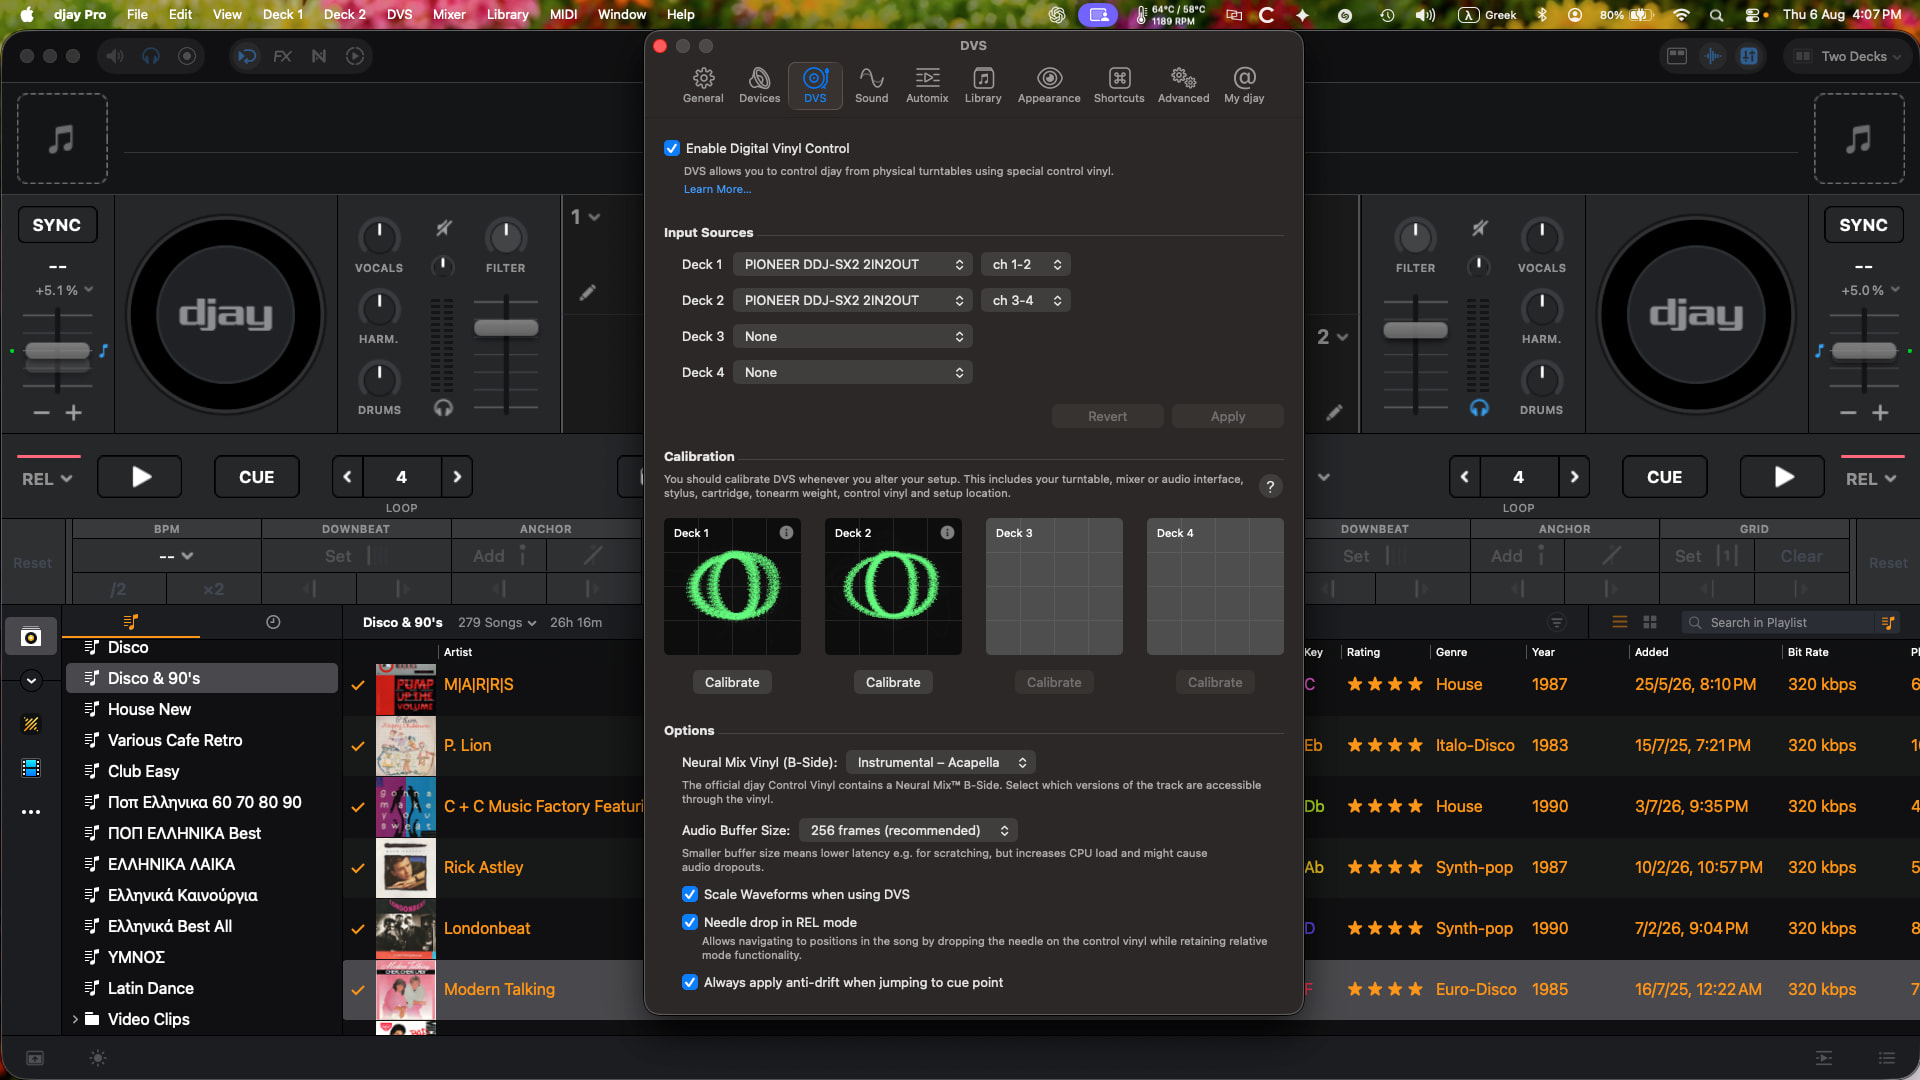Click the Learn More link

click(717, 189)
